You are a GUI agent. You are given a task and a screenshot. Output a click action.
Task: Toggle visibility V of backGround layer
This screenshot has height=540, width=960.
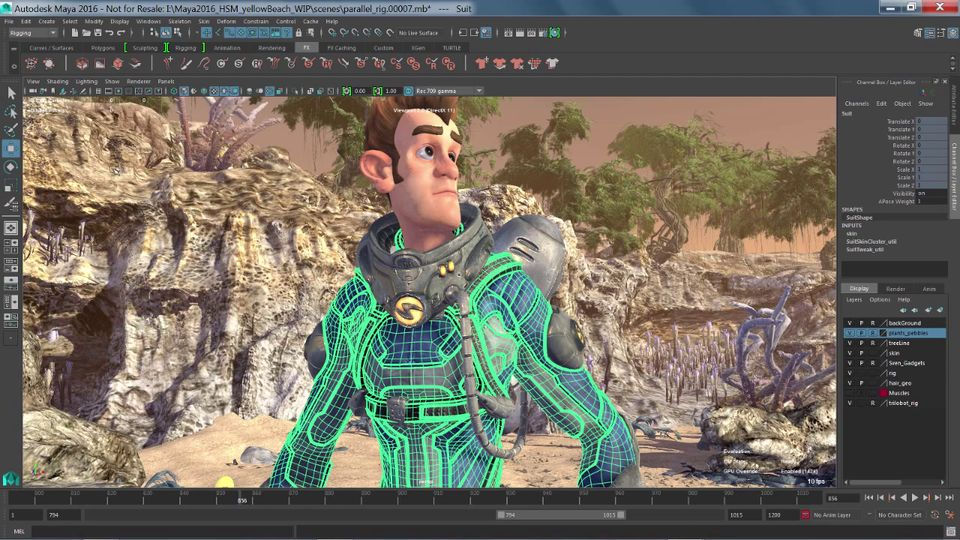coord(849,323)
